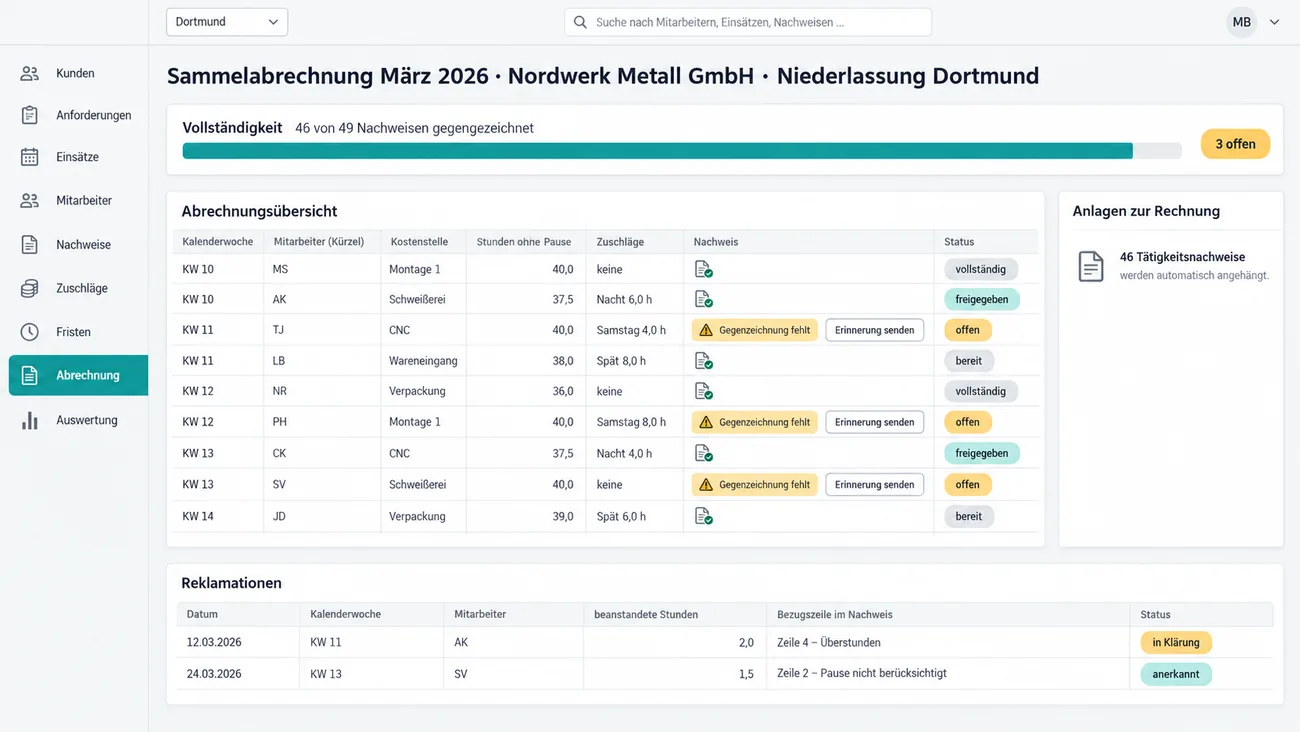Click '46 von 49 Nachweisen gegengezeichnet' text

tap(414, 128)
